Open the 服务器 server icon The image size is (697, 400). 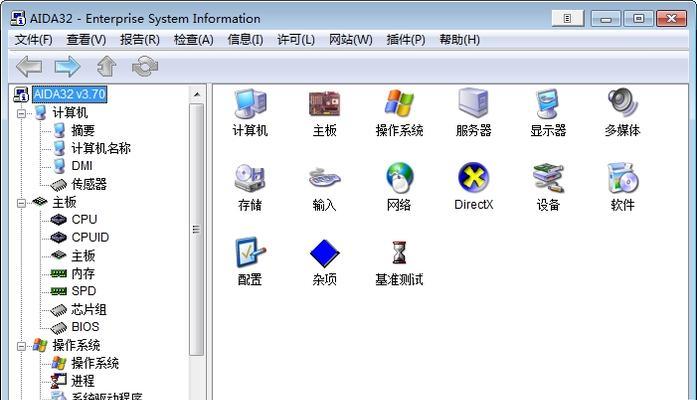coord(473,113)
